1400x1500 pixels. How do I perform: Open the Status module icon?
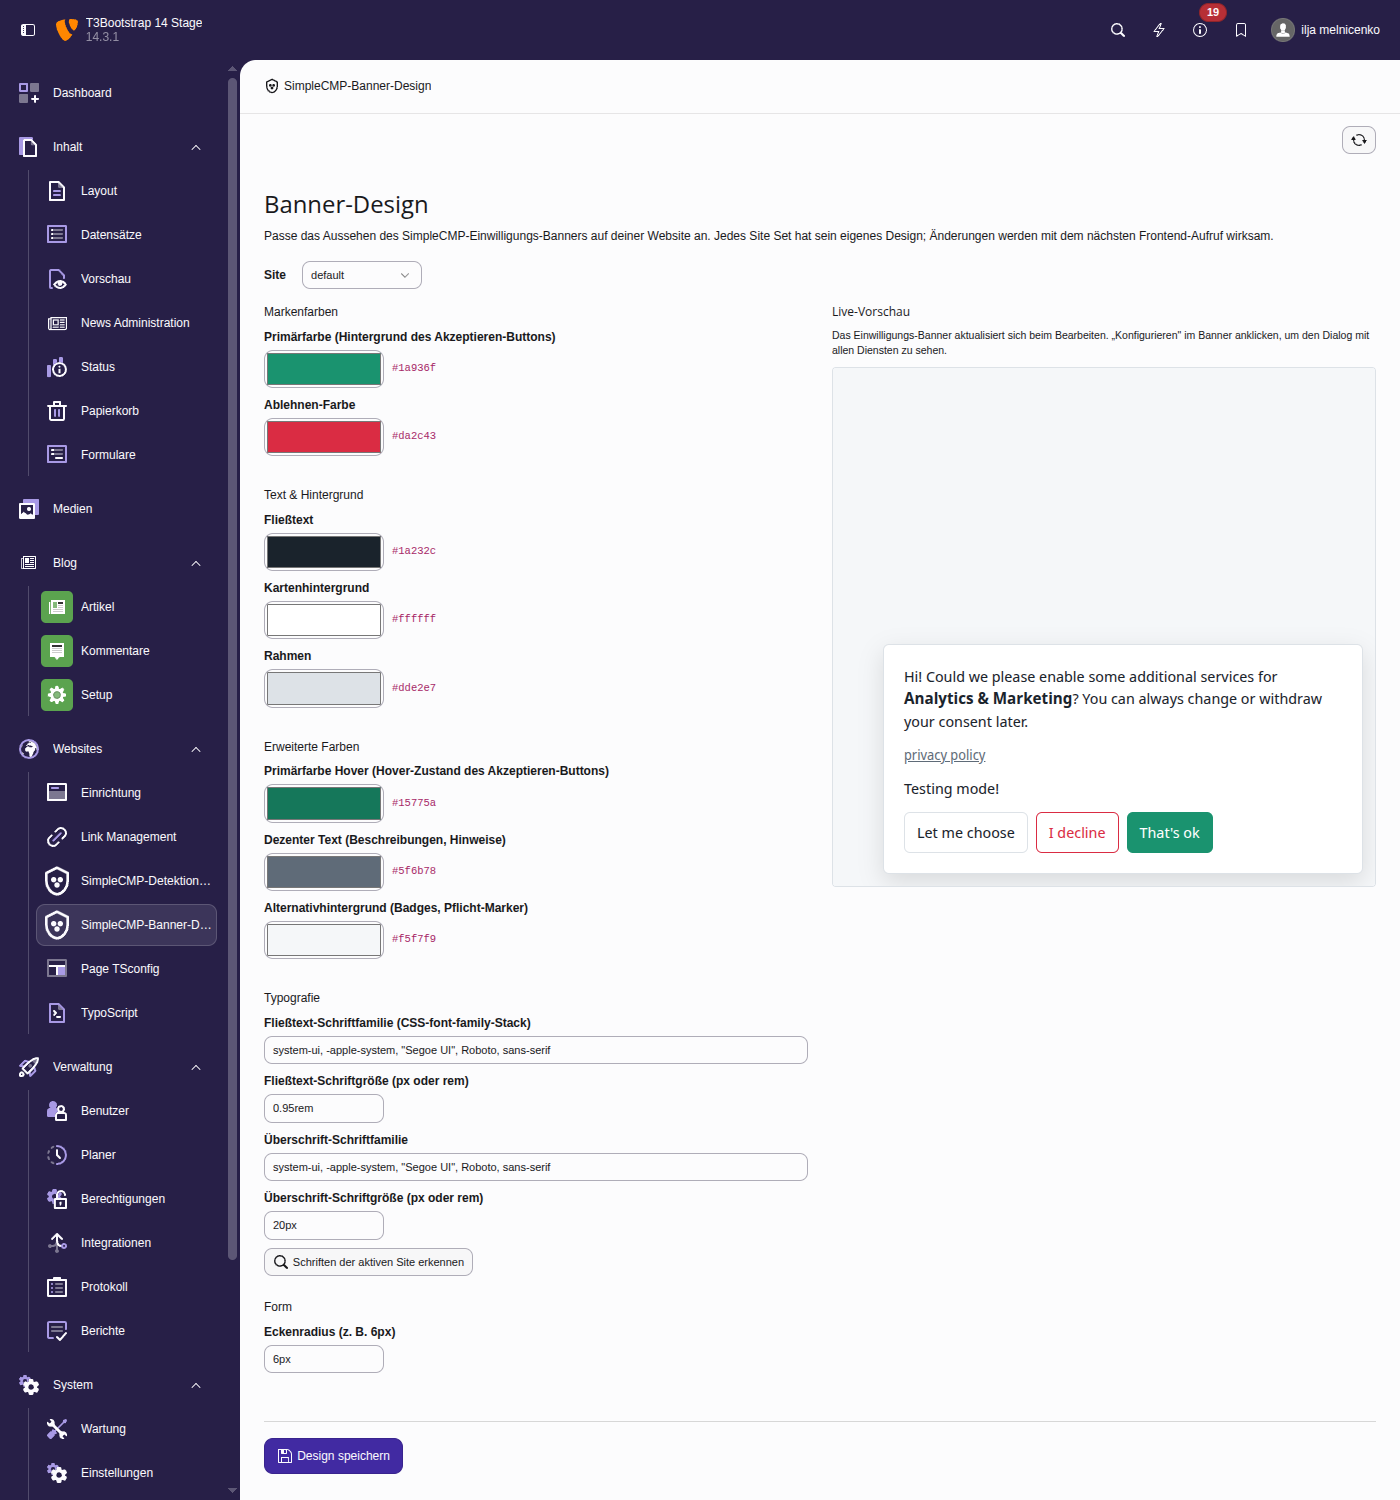57,367
